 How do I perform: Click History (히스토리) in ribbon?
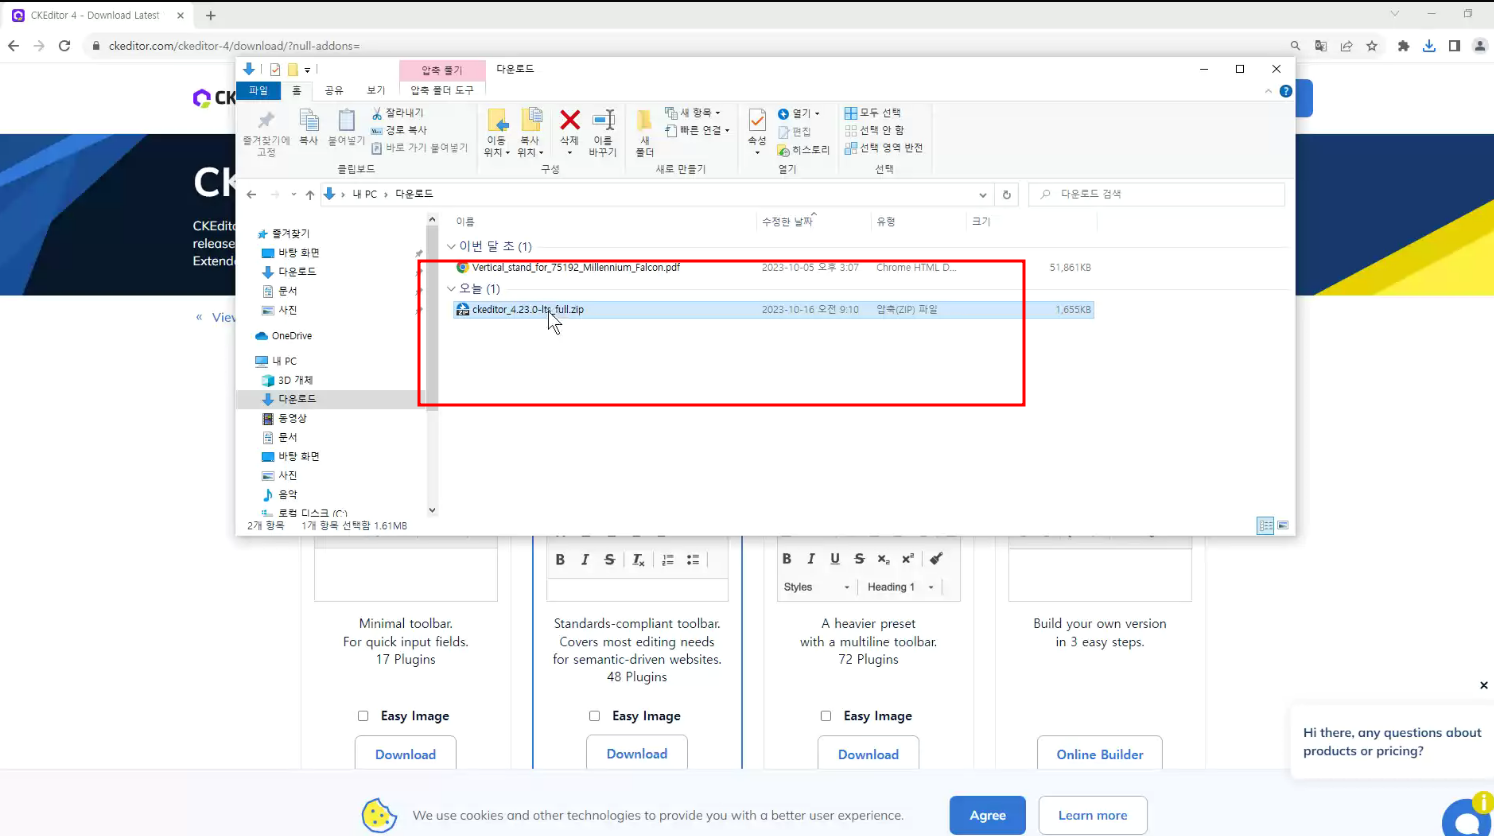(804, 149)
